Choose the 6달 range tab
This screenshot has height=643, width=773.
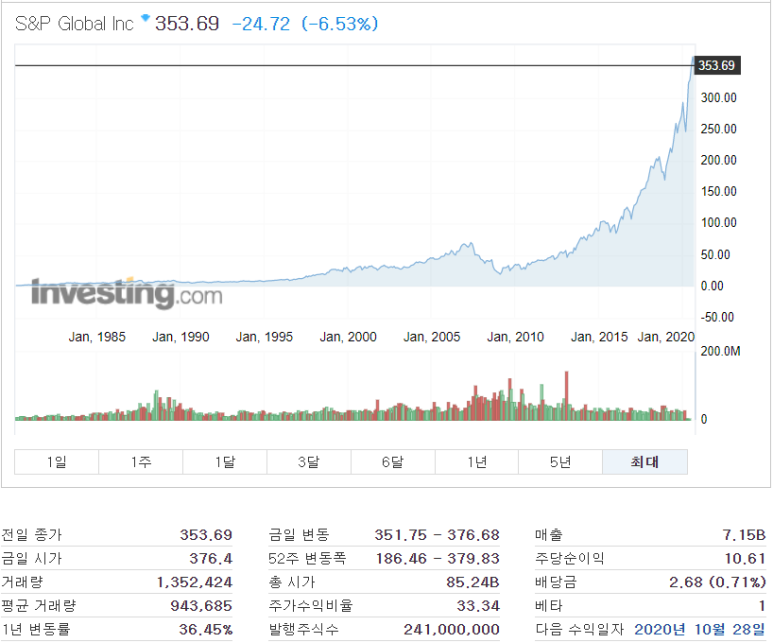393,462
